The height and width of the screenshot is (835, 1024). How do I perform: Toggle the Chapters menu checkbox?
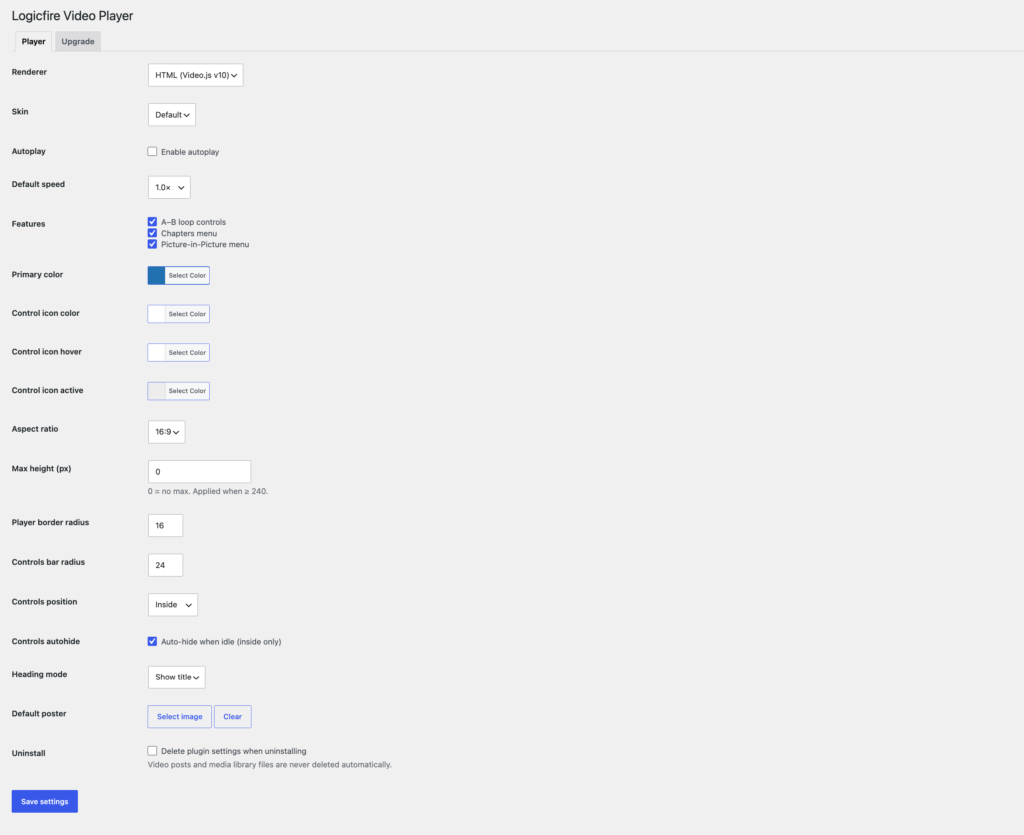click(x=152, y=233)
